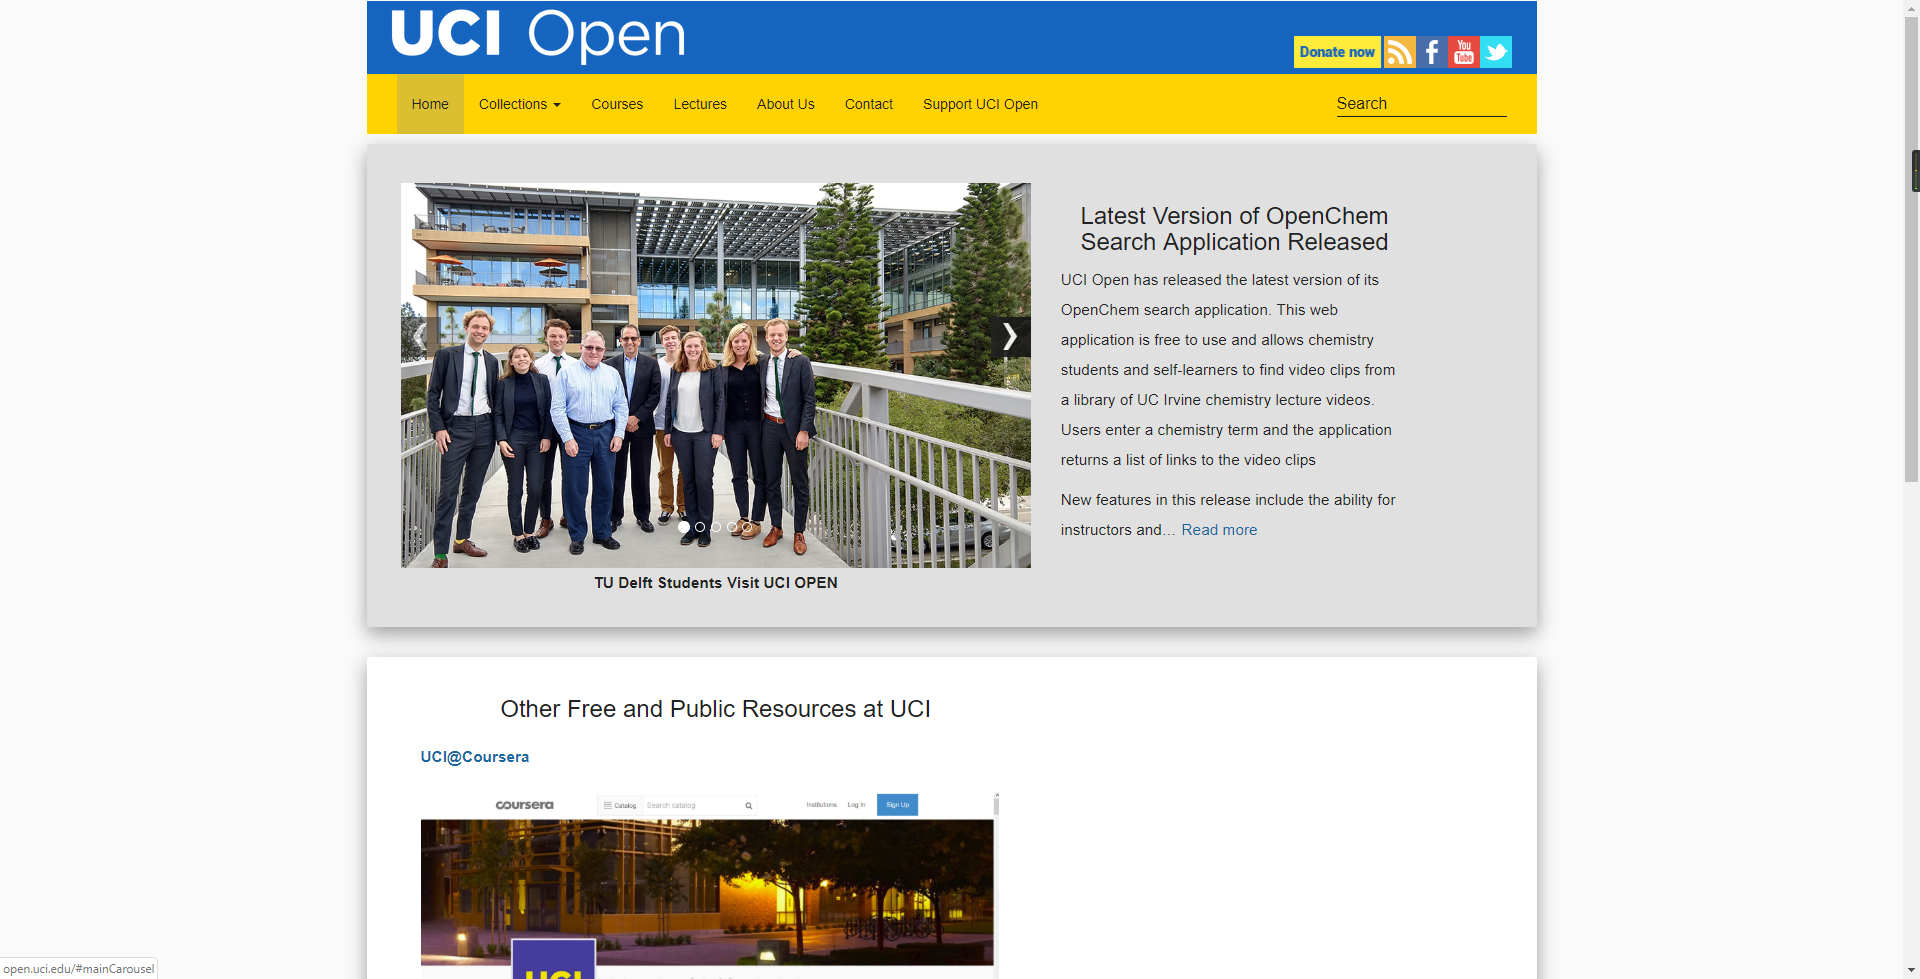Advance carousel with the next arrow

pos(1010,337)
